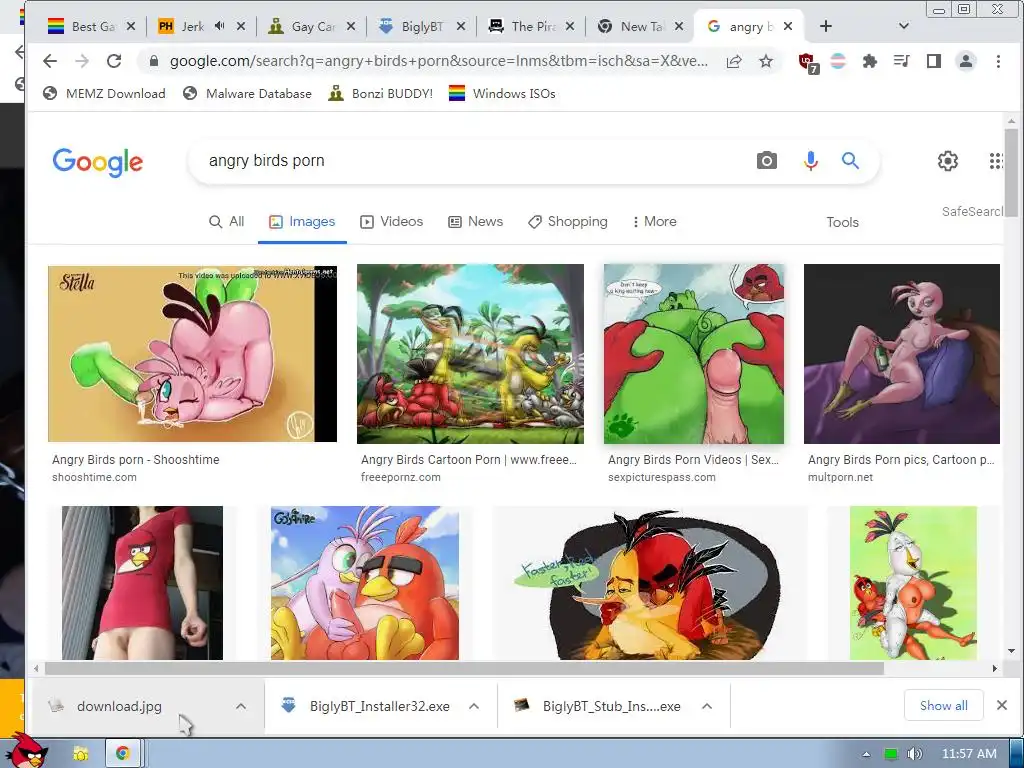Click the blue magnifier search button
This screenshot has width=1024, height=768.
[x=850, y=161]
